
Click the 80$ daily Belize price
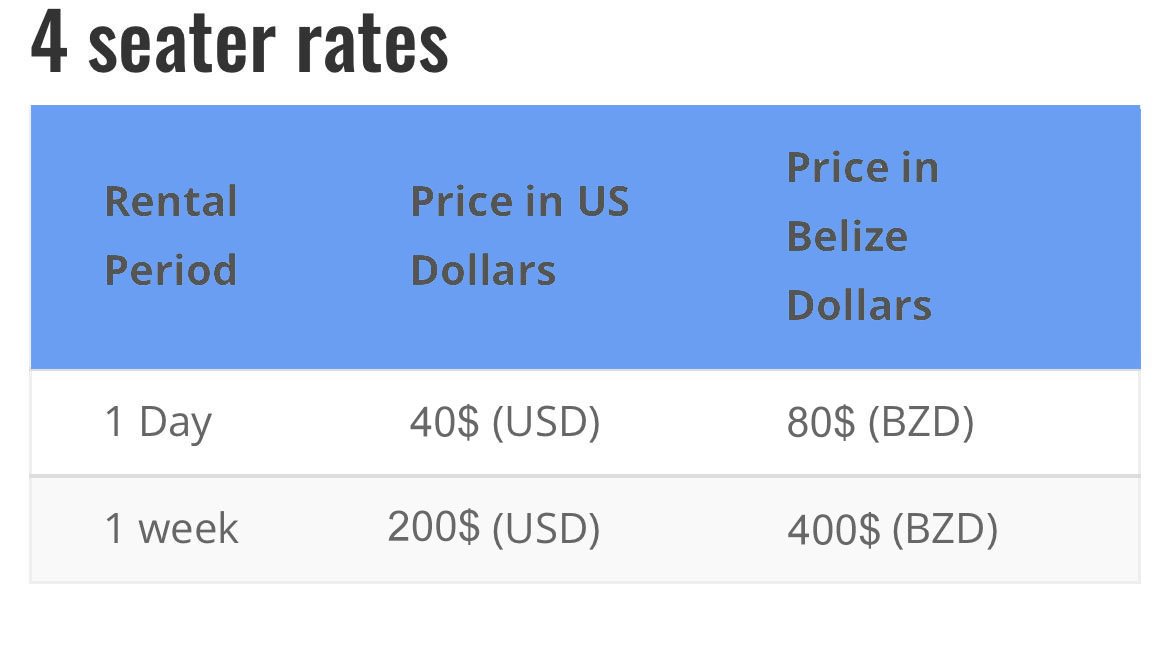[x=880, y=422]
